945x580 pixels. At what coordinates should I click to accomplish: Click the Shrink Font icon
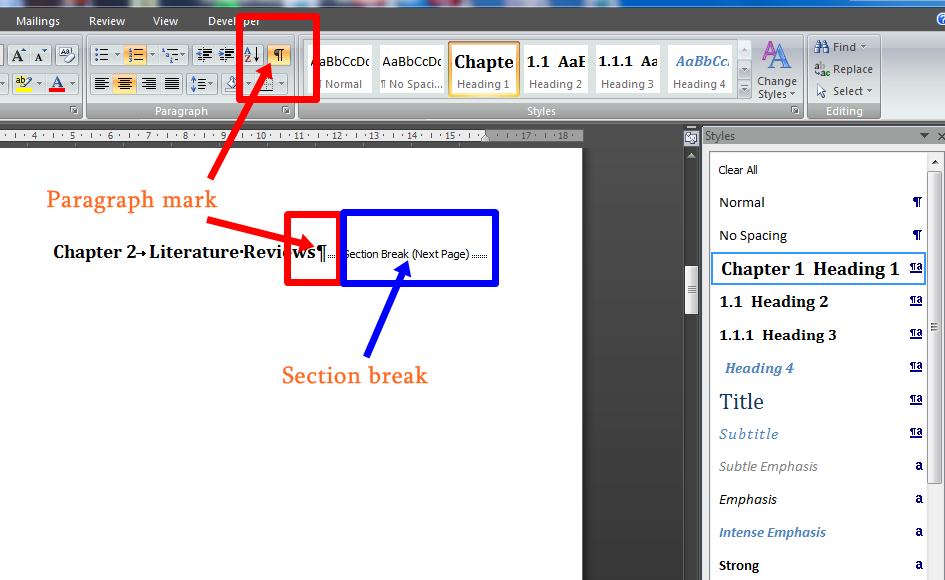(x=40, y=55)
